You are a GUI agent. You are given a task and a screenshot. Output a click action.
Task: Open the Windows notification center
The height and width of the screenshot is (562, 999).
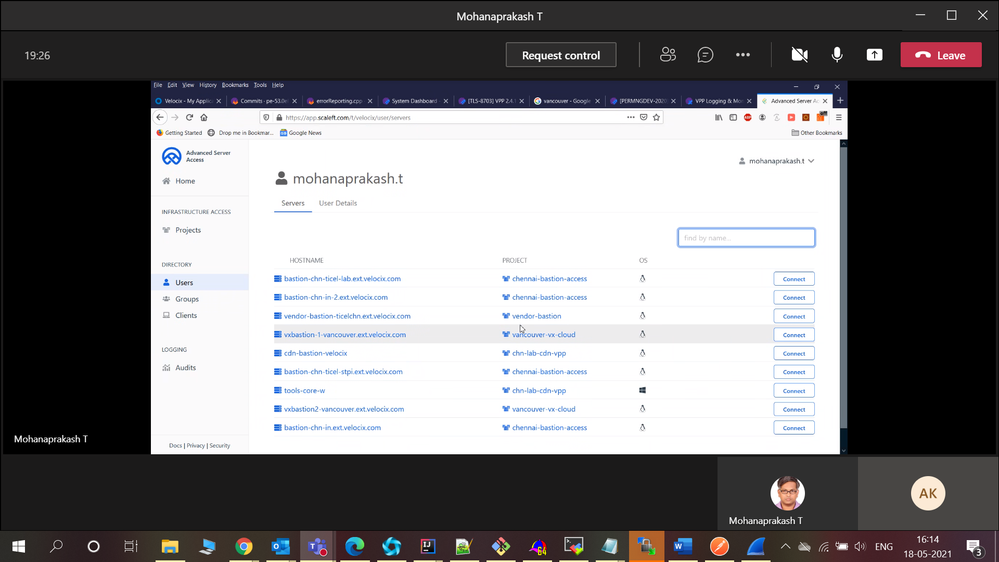coord(974,547)
